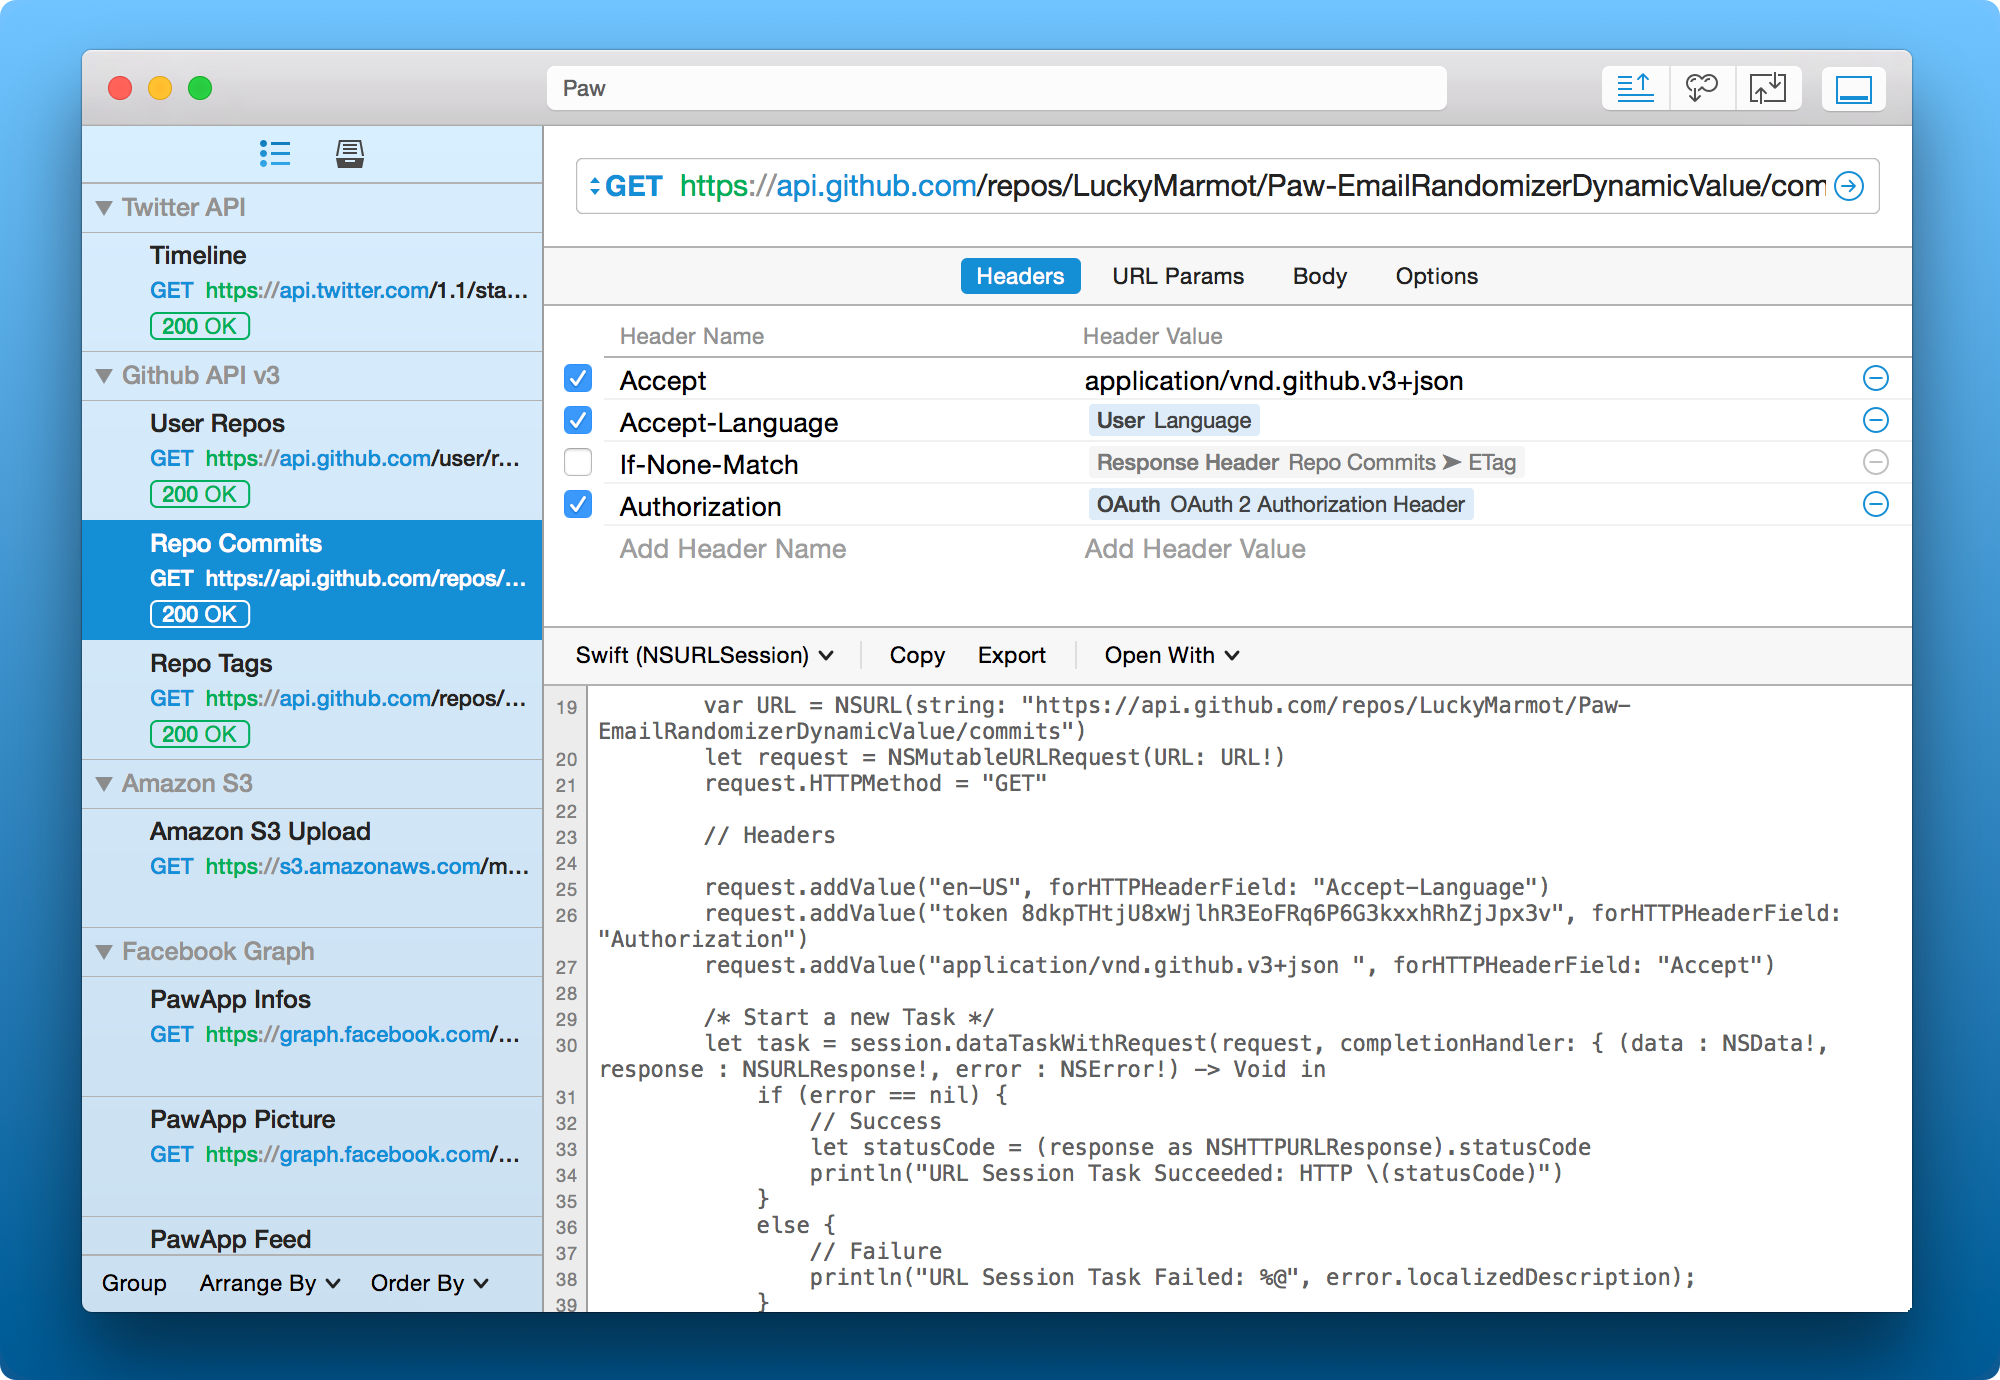The image size is (2000, 1380).
Task: Click the speech bubbles toolbar icon
Action: coord(1702,89)
